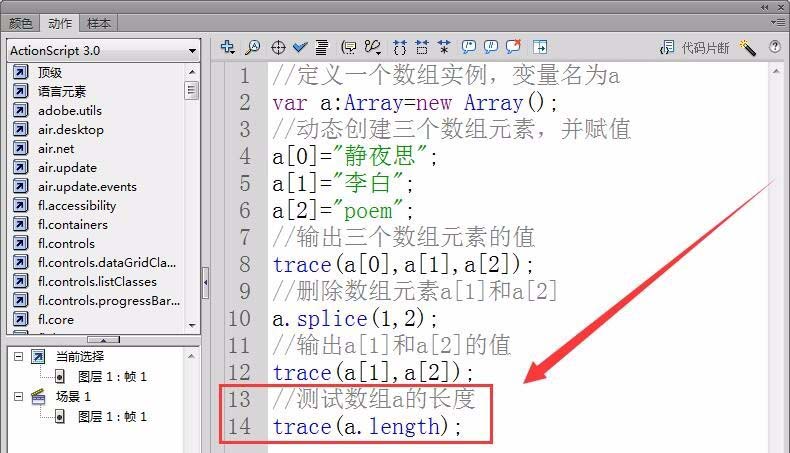Open debug options icon

pyautogui.click(x=373, y=47)
